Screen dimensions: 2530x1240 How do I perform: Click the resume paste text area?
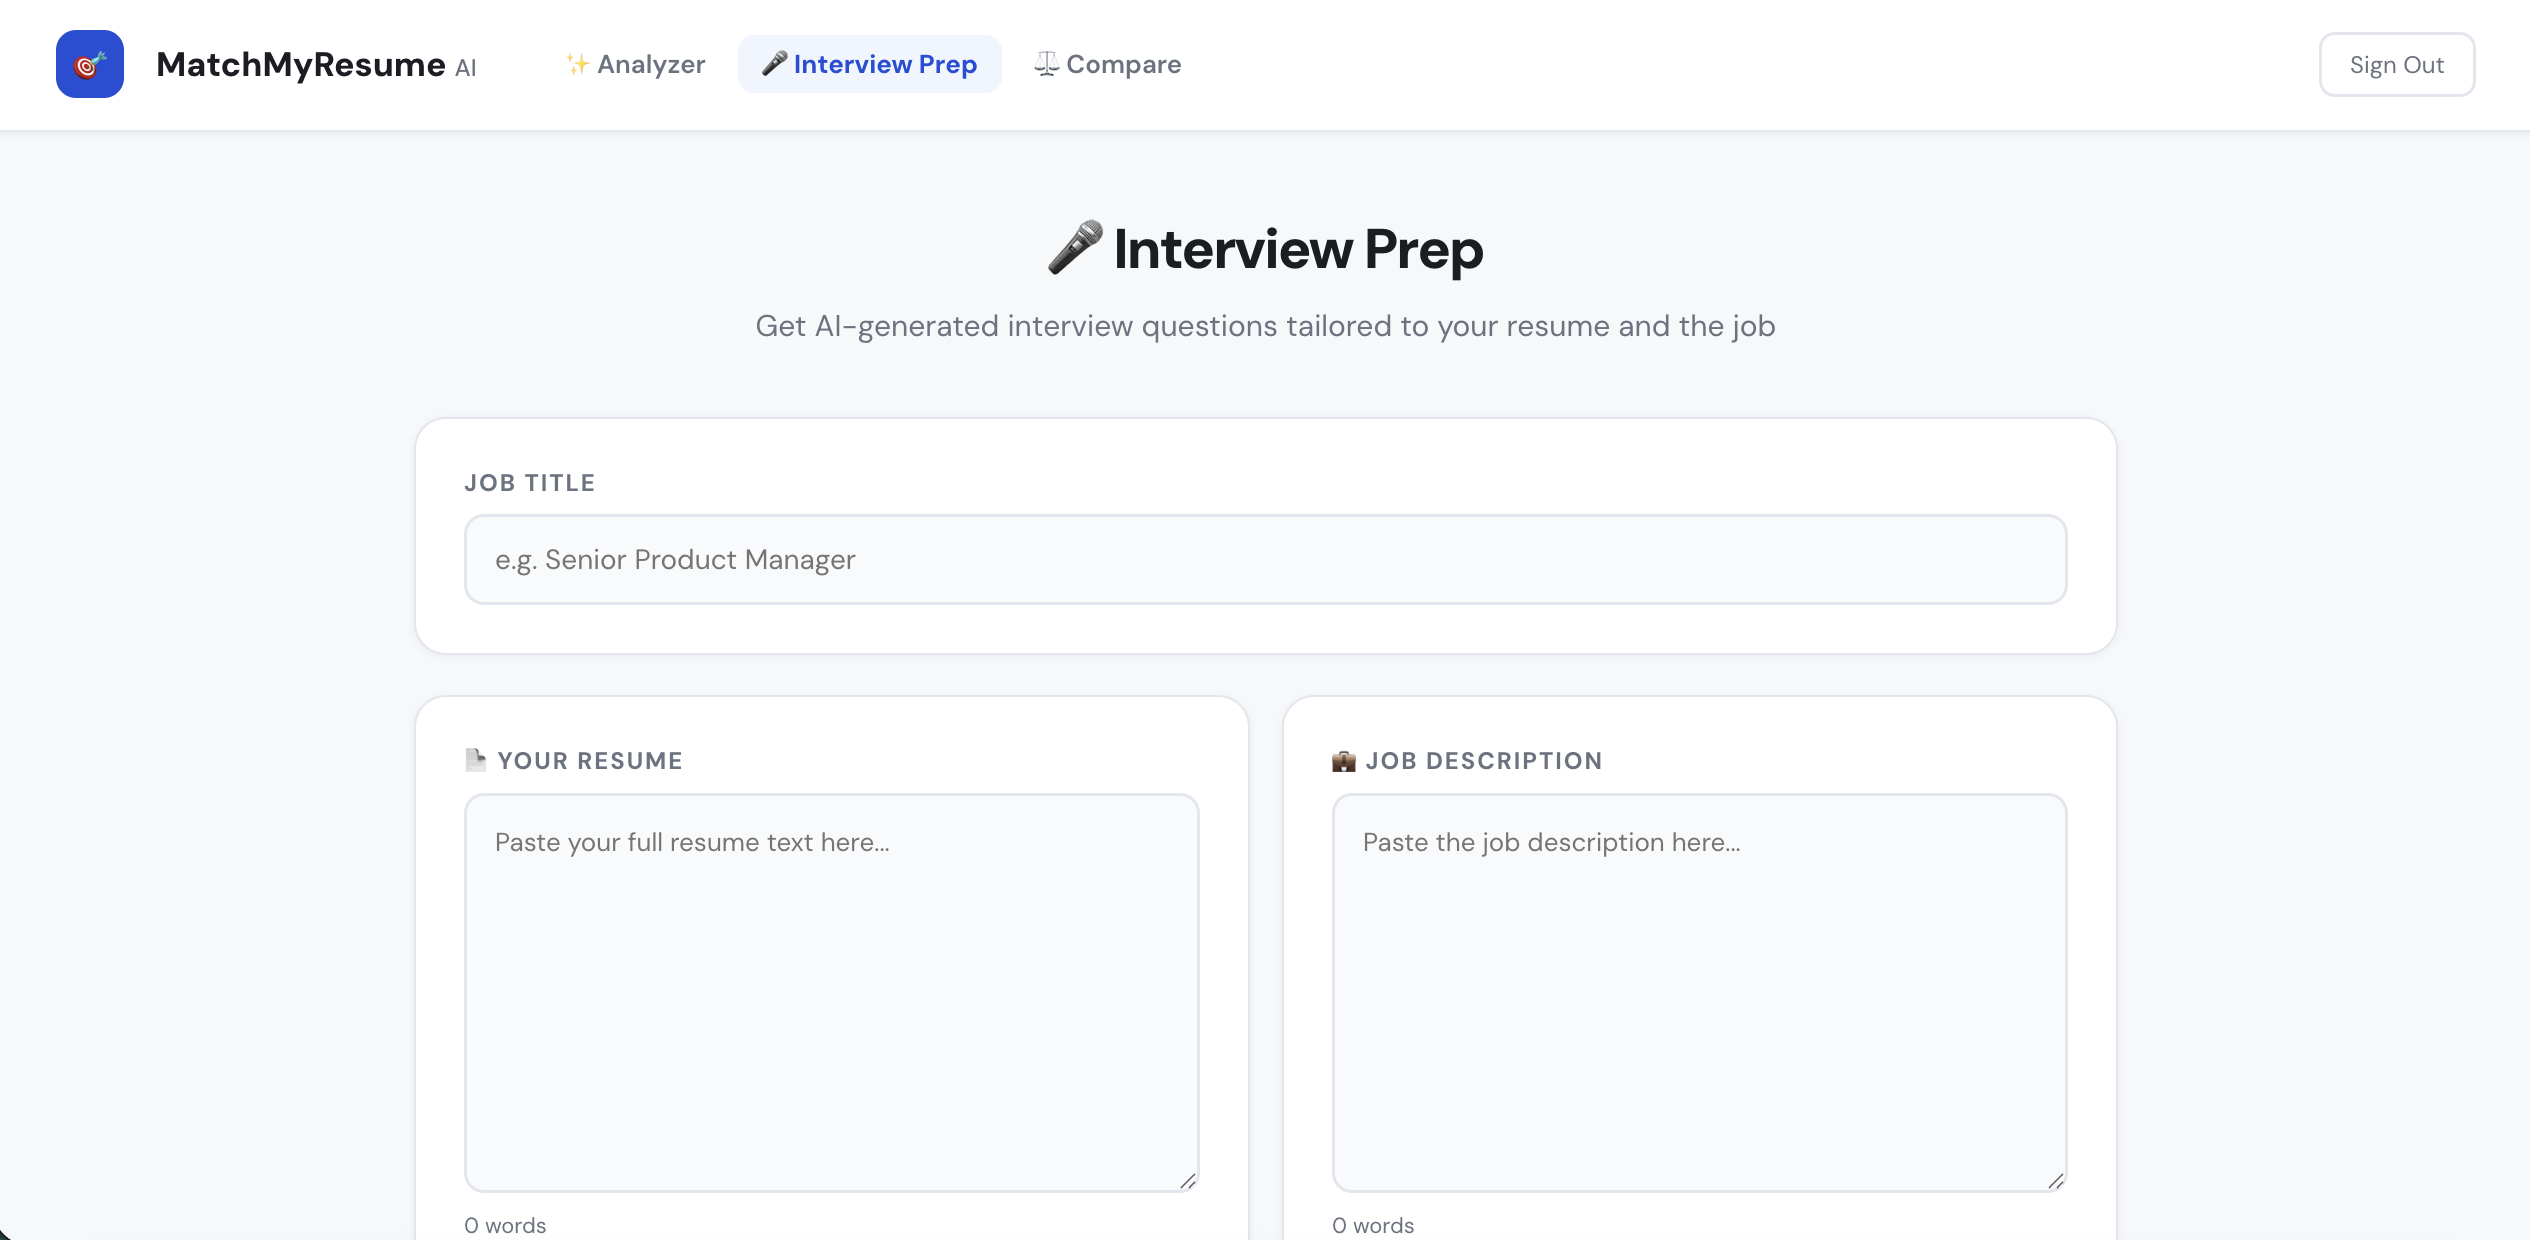[831, 990]
